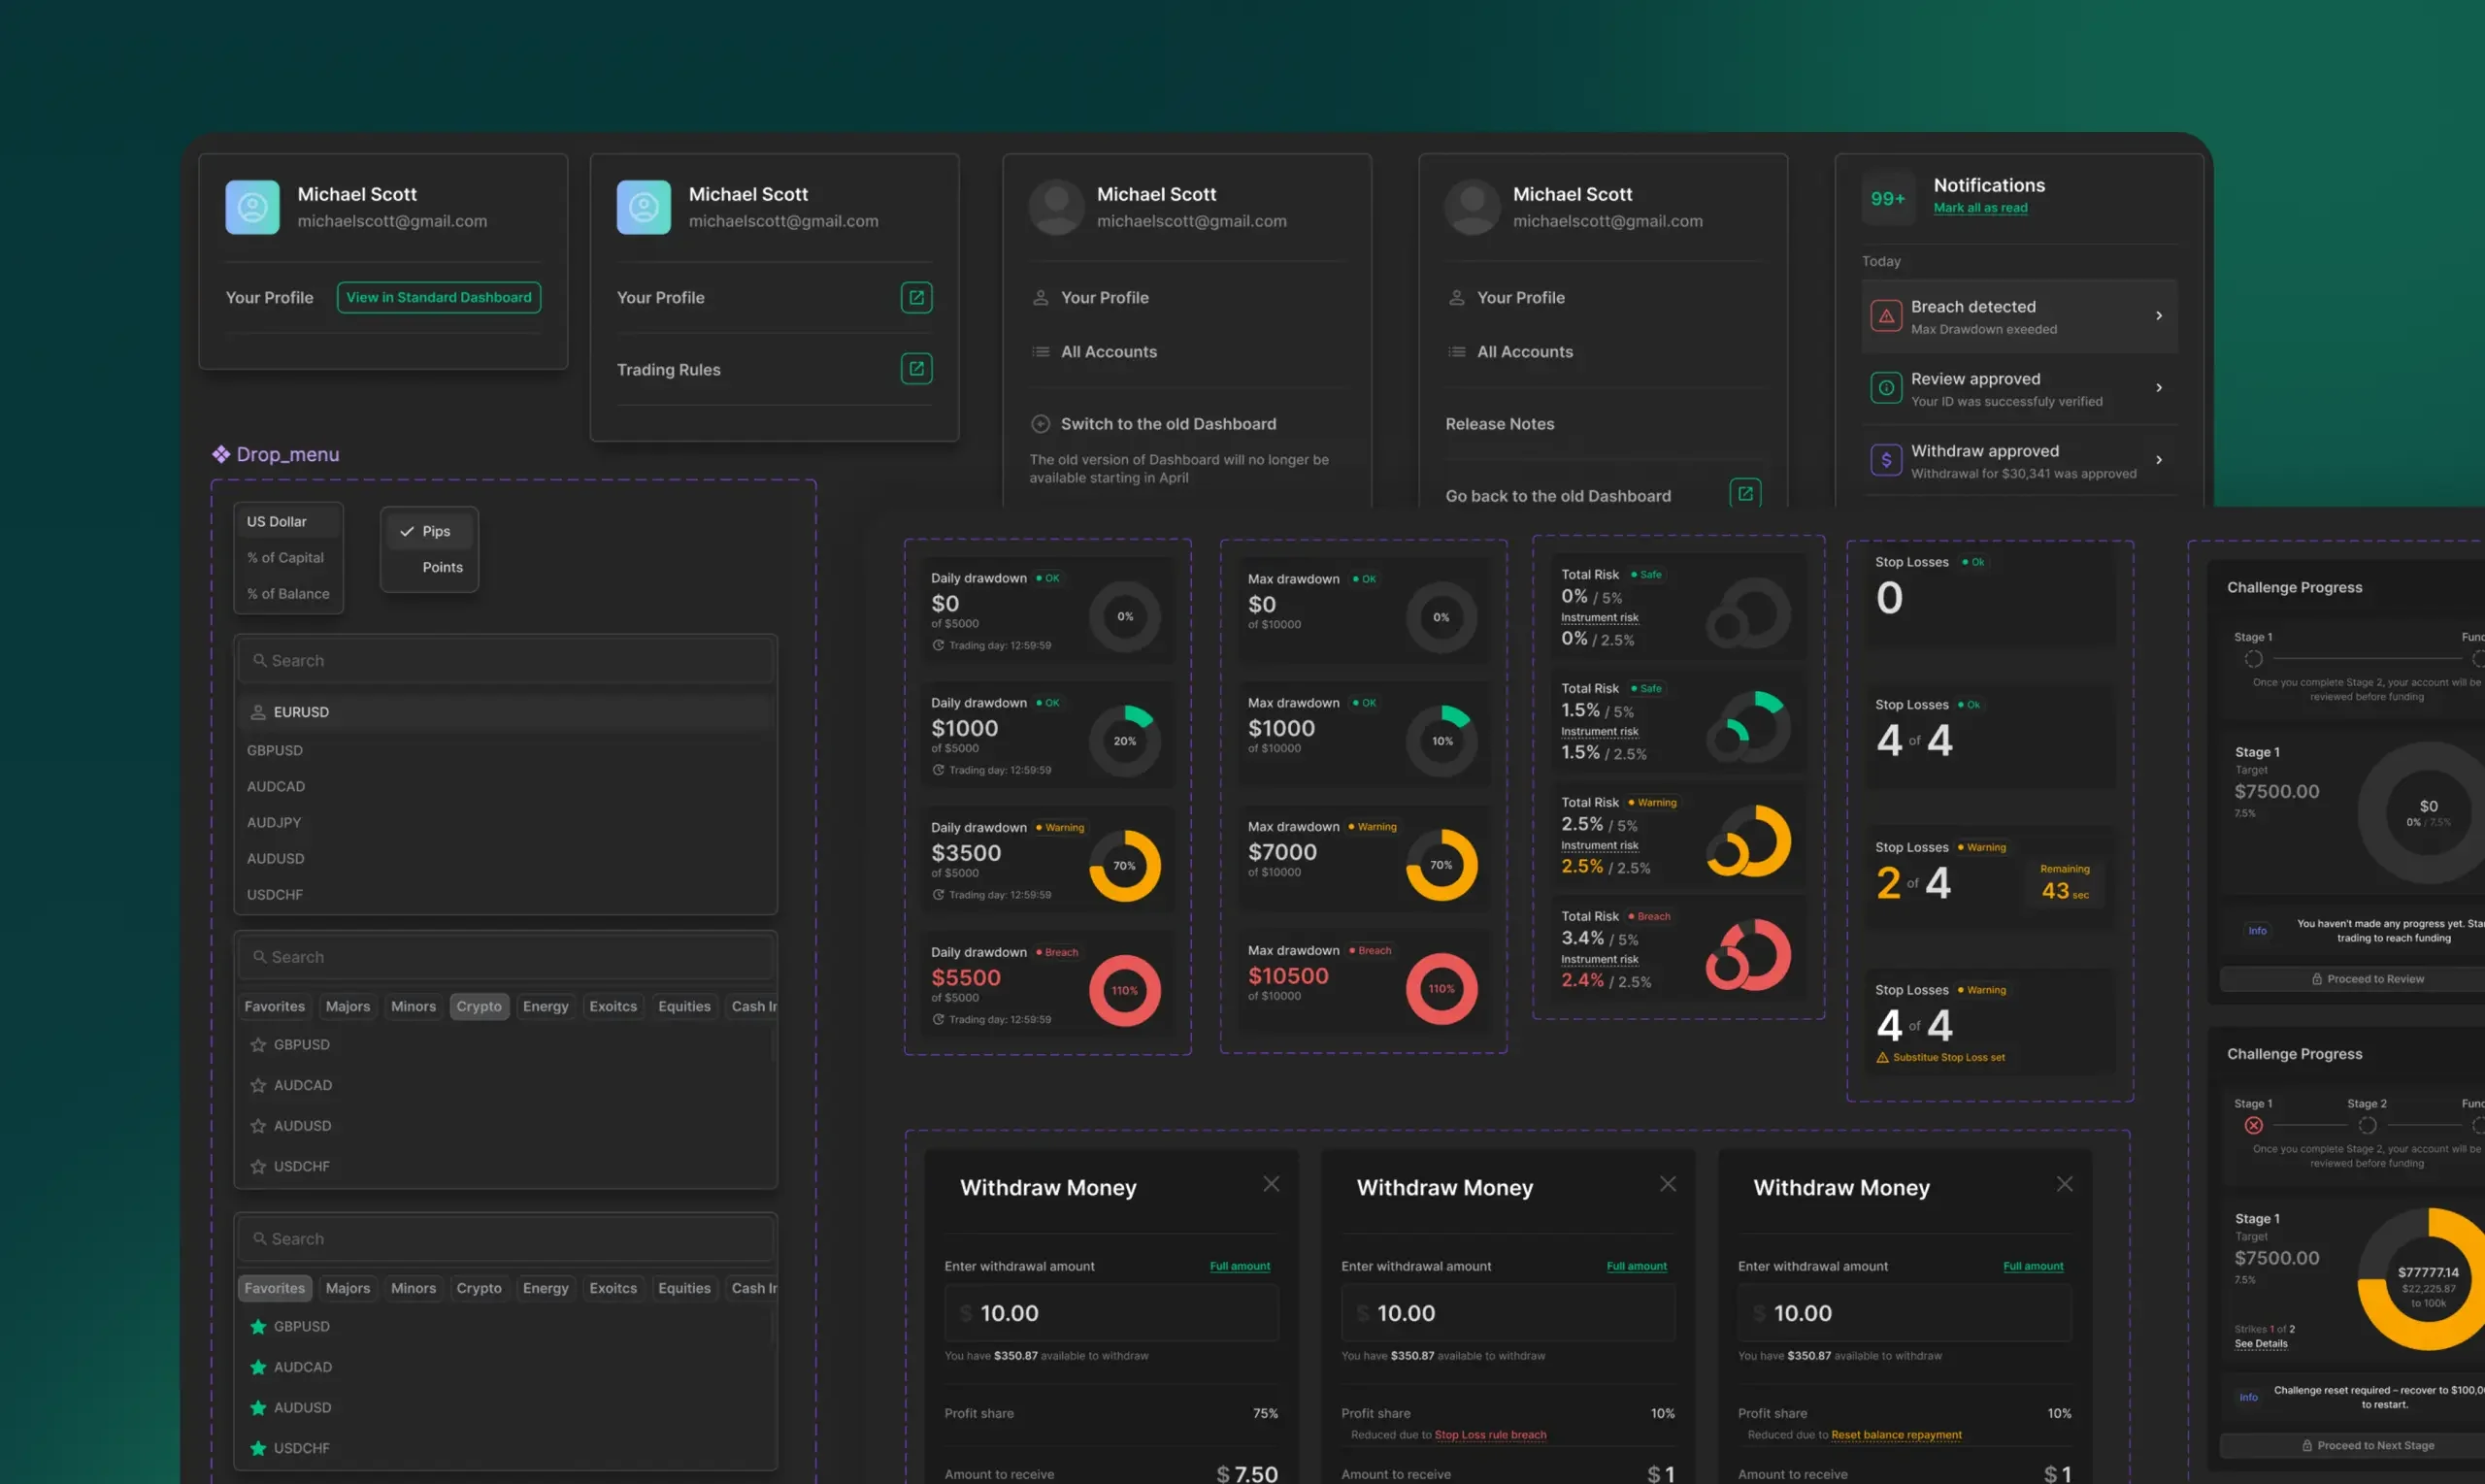This screenshot has height=1484, width=2485.
Task: Click the top Search field above EURUSD
Action: (x=506, y=661)
